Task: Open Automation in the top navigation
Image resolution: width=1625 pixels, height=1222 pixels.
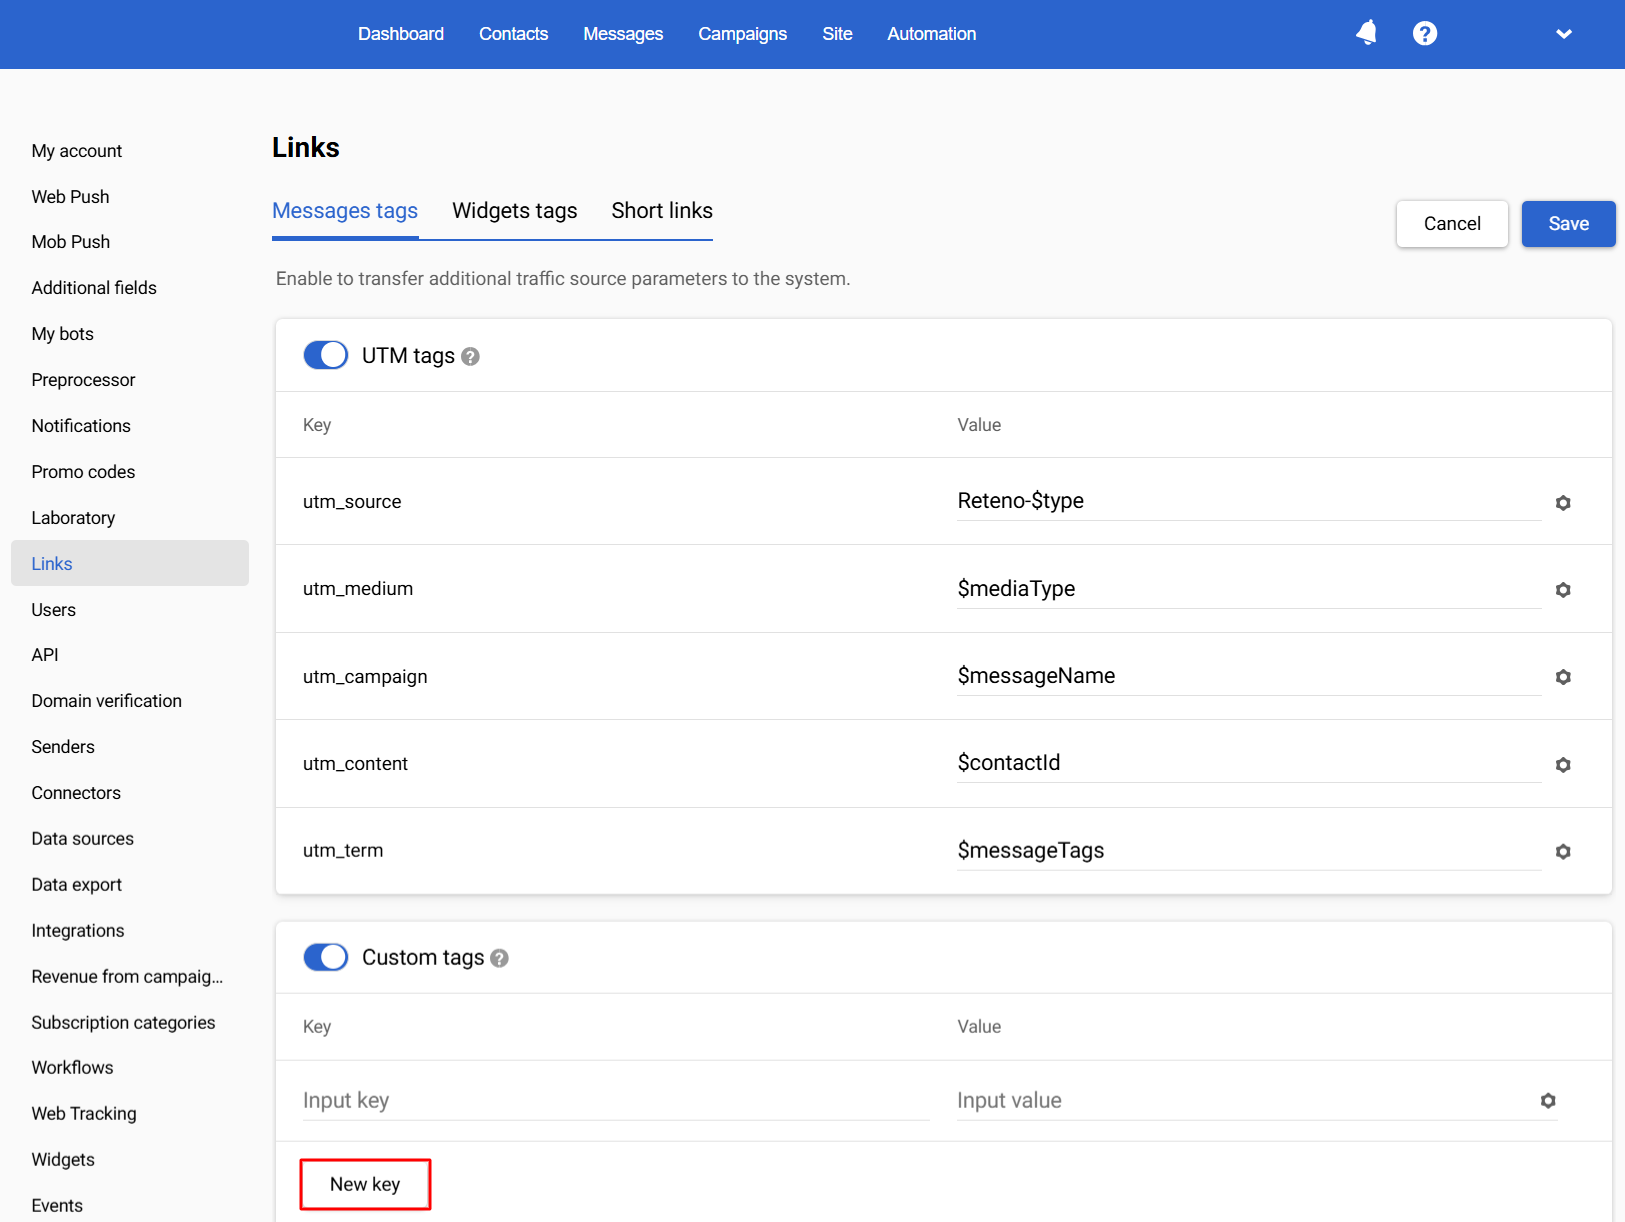Action: [x=932, y=34]
